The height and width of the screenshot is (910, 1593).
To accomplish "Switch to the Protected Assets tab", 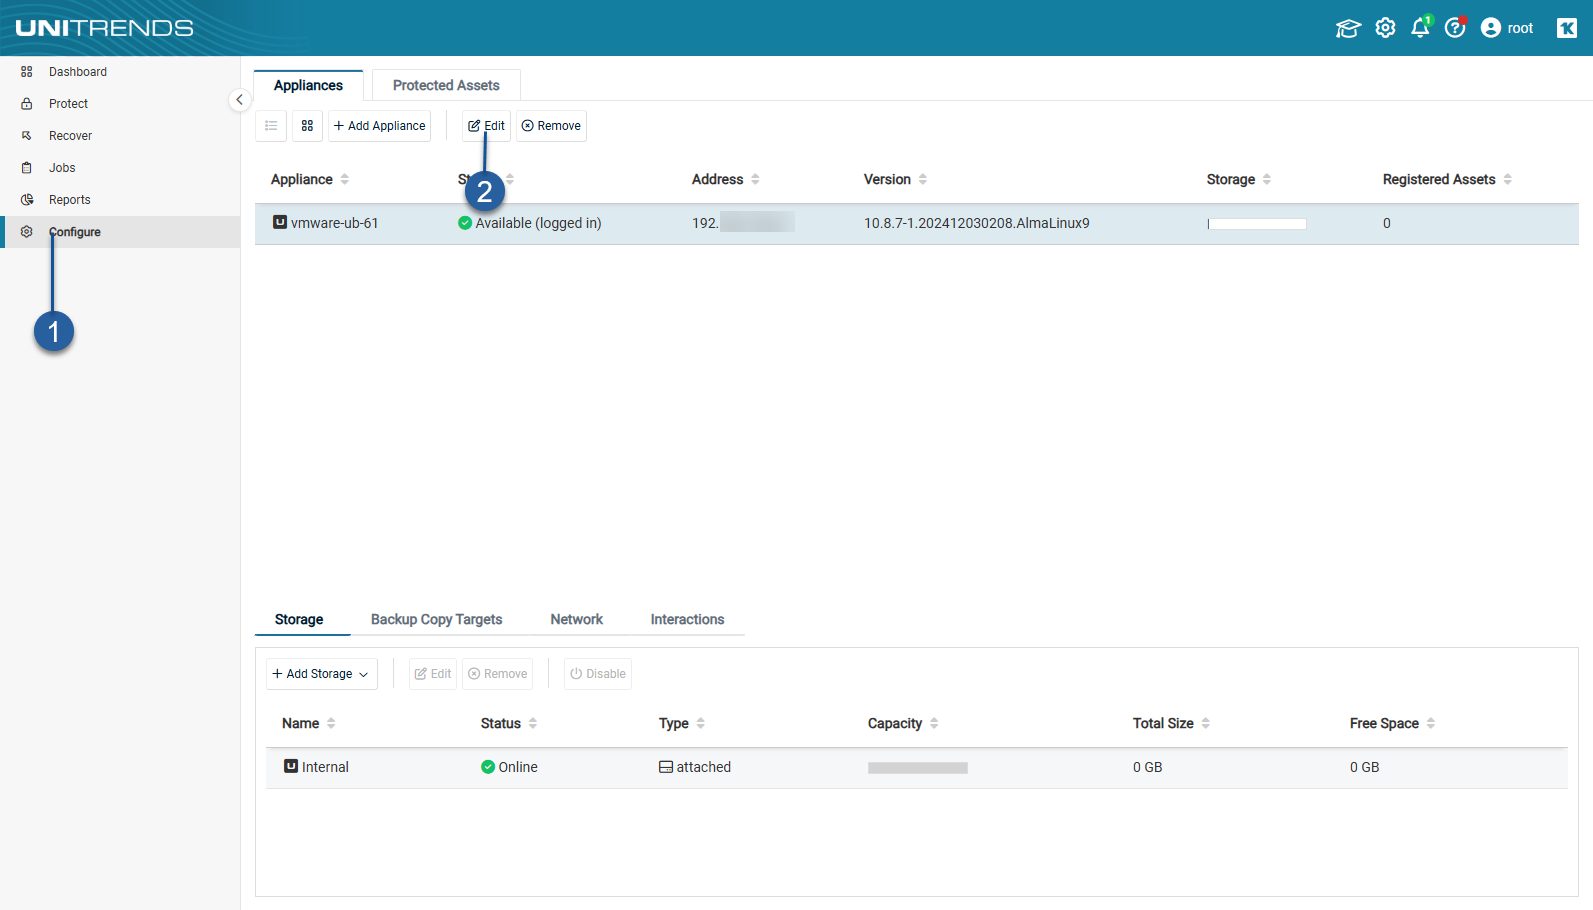I will (x=446, y=85).
